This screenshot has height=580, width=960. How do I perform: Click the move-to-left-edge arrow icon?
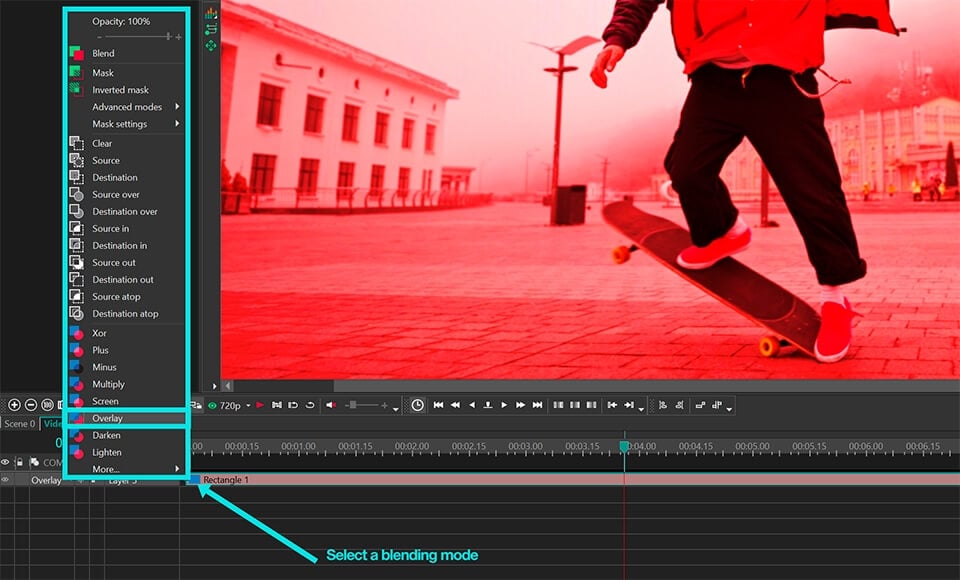pos(612,405)
